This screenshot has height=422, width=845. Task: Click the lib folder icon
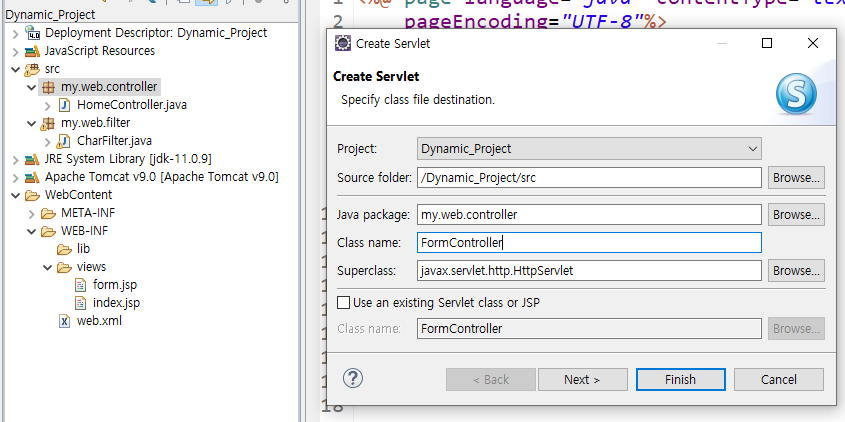[65, 250]
